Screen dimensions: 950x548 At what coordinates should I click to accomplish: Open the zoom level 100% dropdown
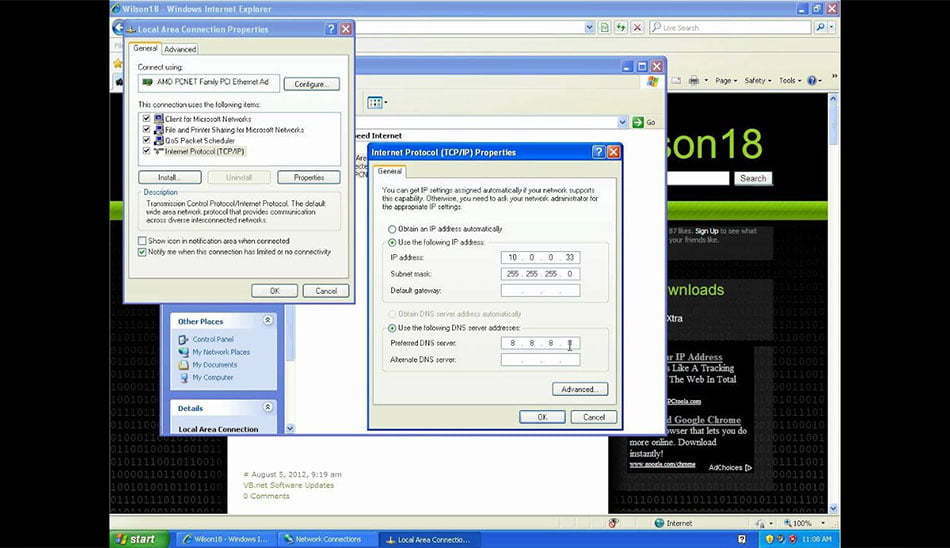823,523
